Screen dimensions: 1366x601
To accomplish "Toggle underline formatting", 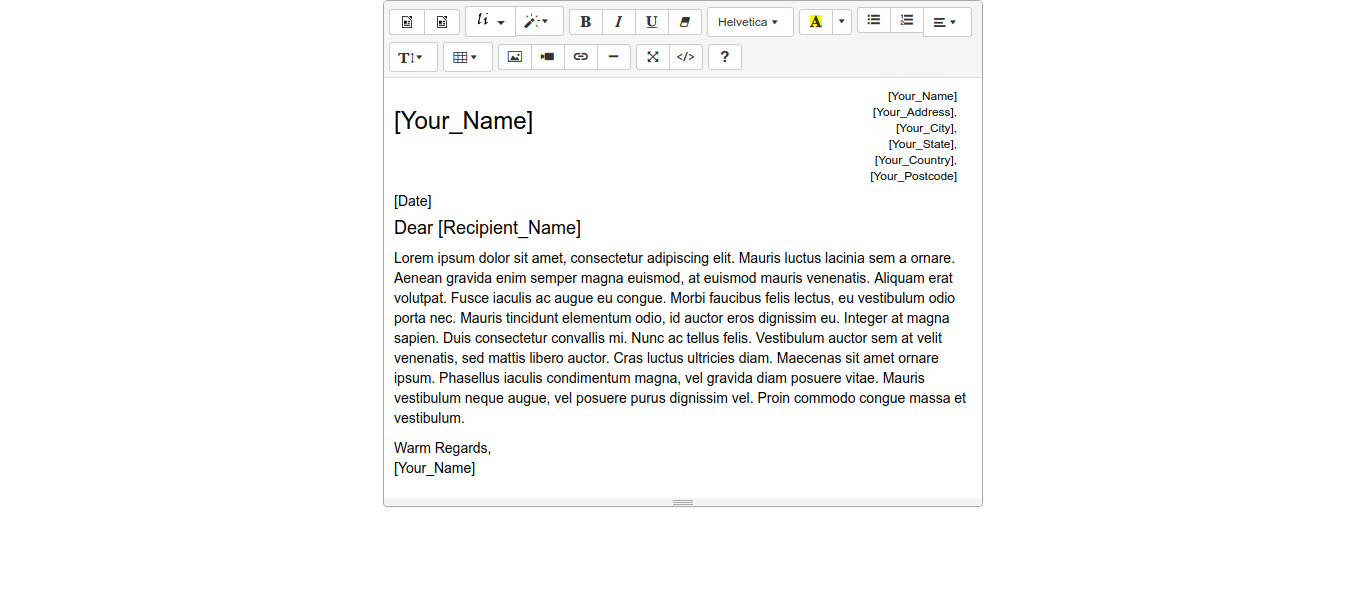I will [652, 22].
